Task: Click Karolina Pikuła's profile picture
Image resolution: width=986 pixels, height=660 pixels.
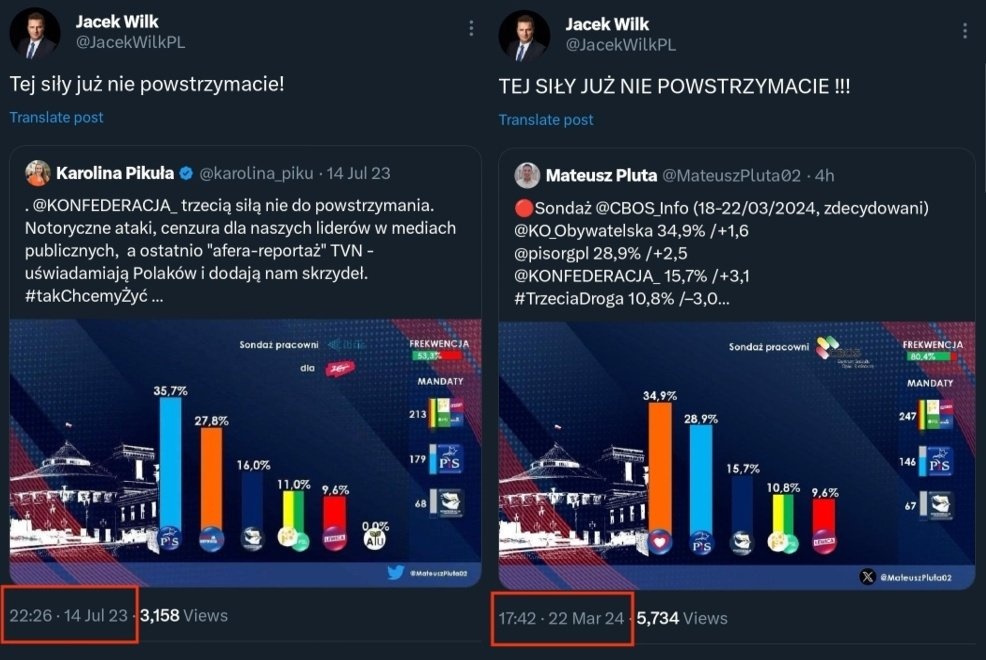Action: tap(38, 173)
